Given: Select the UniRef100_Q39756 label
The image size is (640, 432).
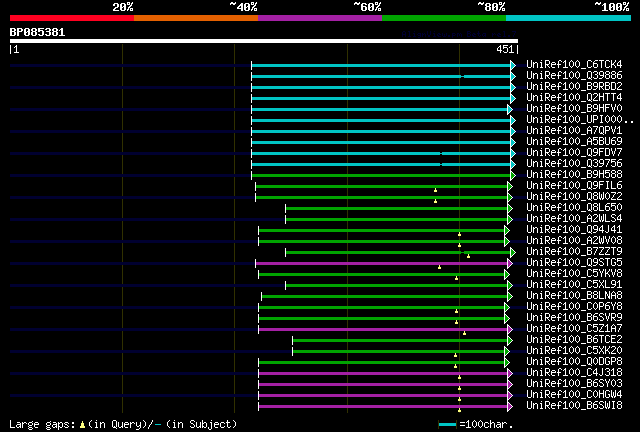Looking at the screenshot, I should tap(574, 164).
